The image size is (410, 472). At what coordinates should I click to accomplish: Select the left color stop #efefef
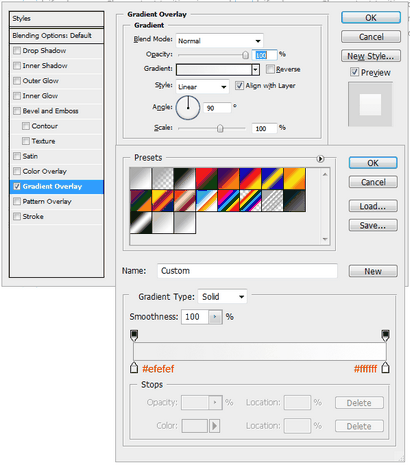tap(134, 368)
